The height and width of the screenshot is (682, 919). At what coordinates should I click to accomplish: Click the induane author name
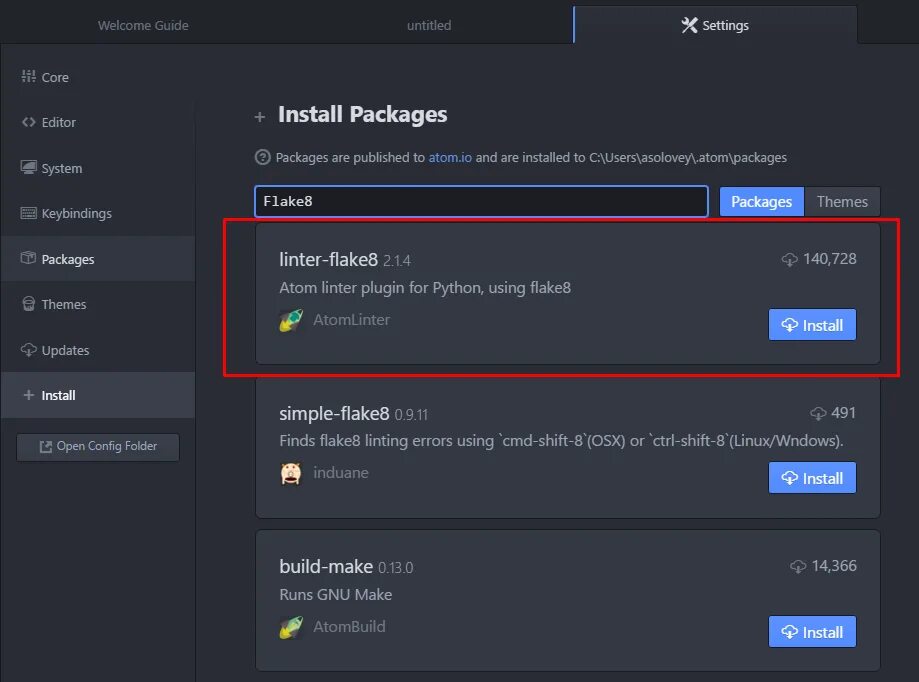[x=341, y=473]
